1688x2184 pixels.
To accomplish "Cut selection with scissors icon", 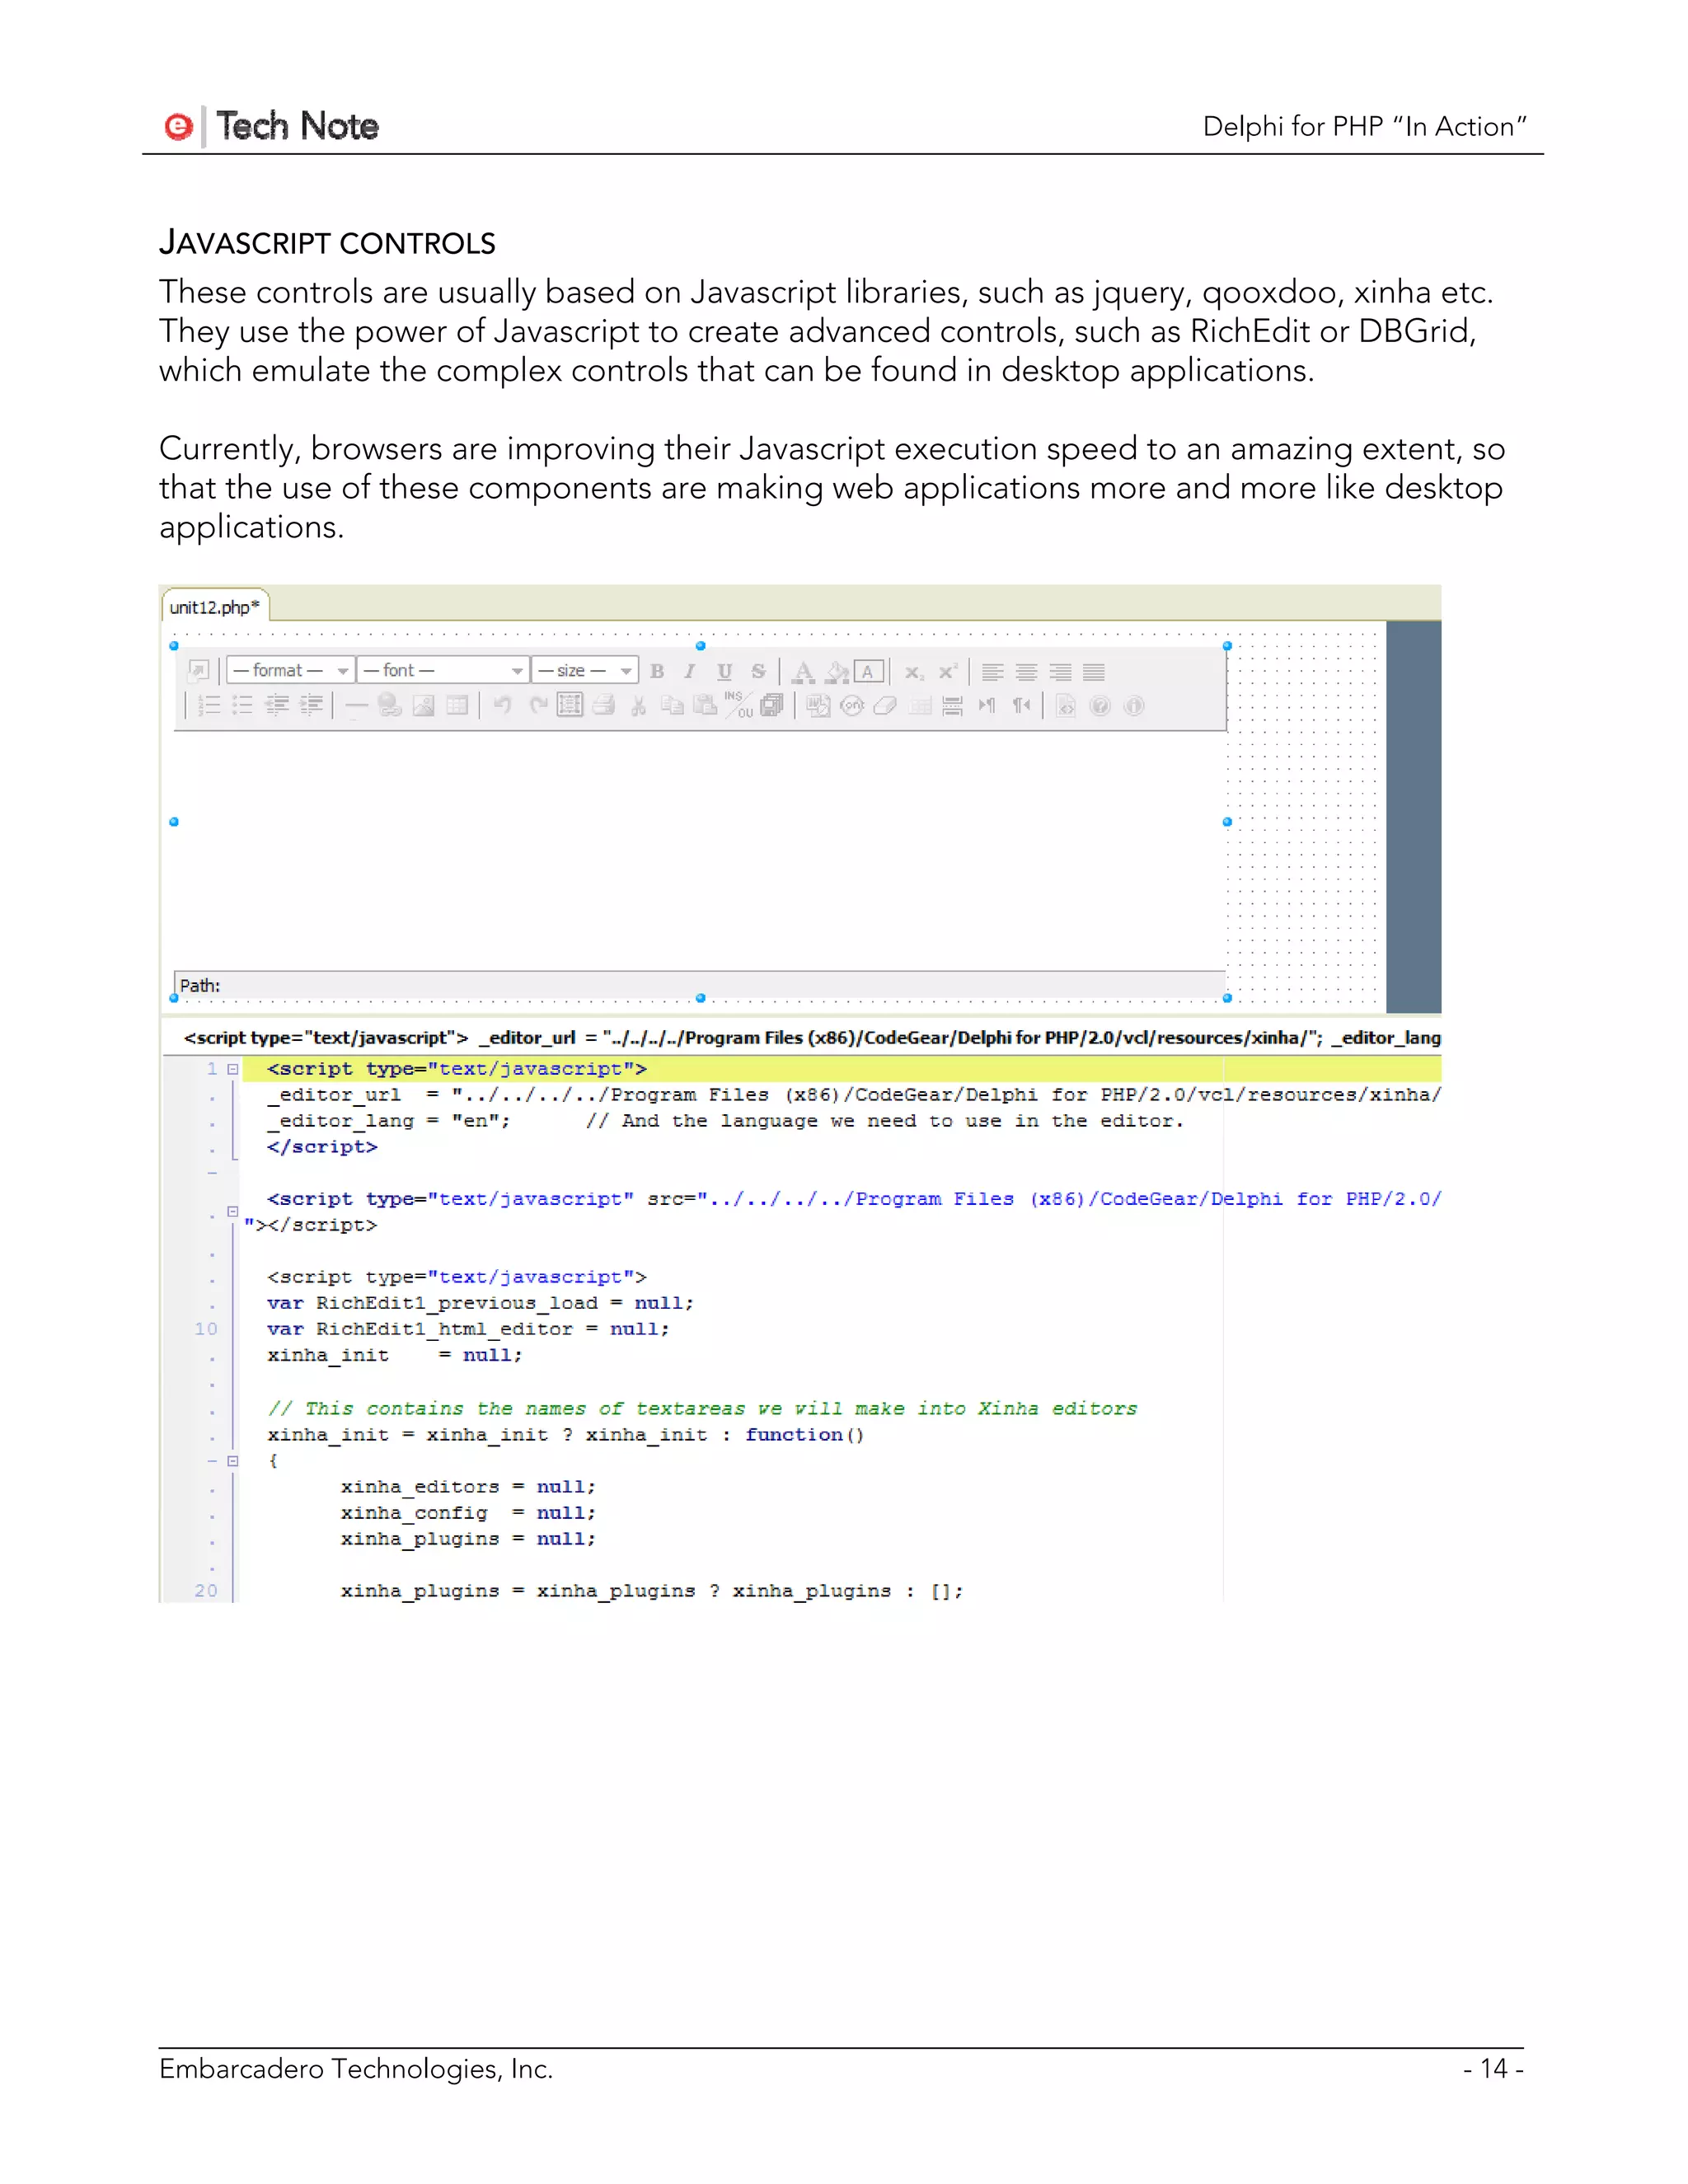I will (x=638, y=707).
